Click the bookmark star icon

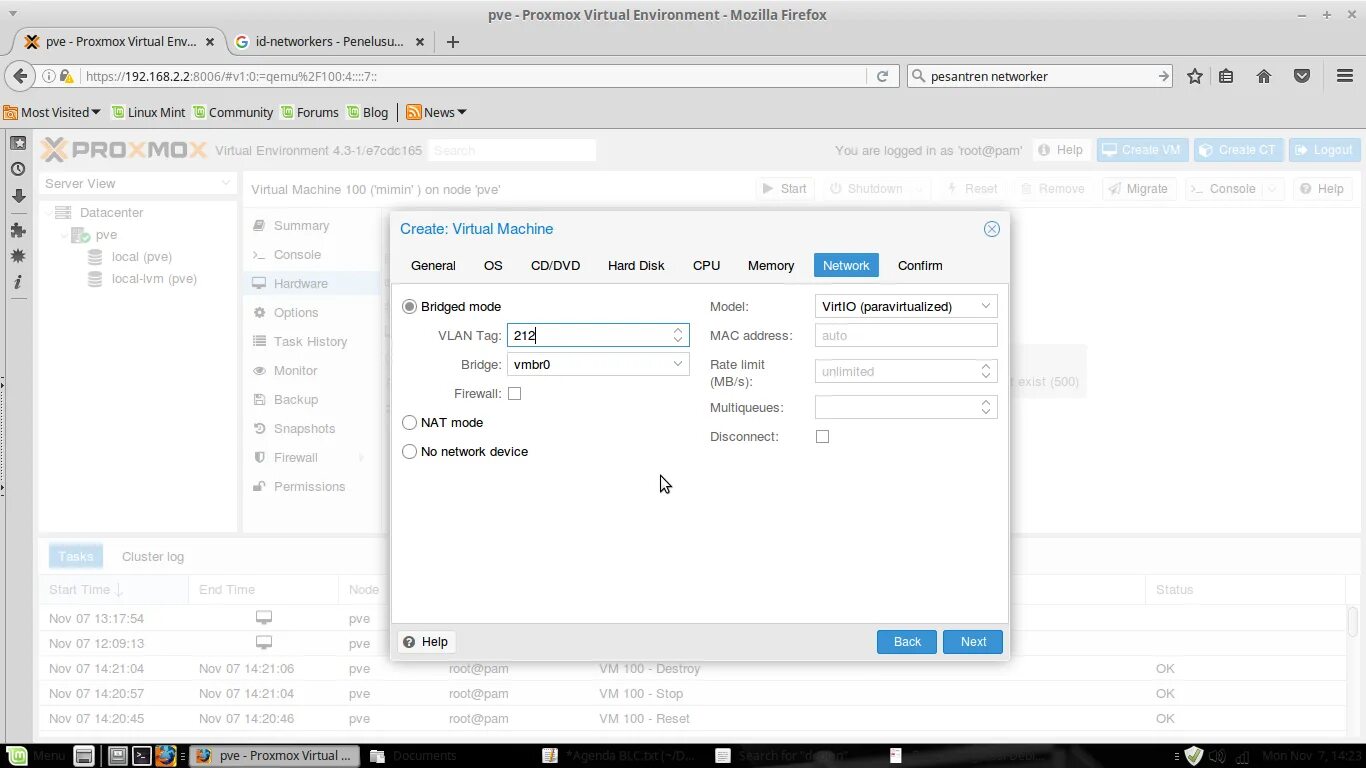(1194, 76)
